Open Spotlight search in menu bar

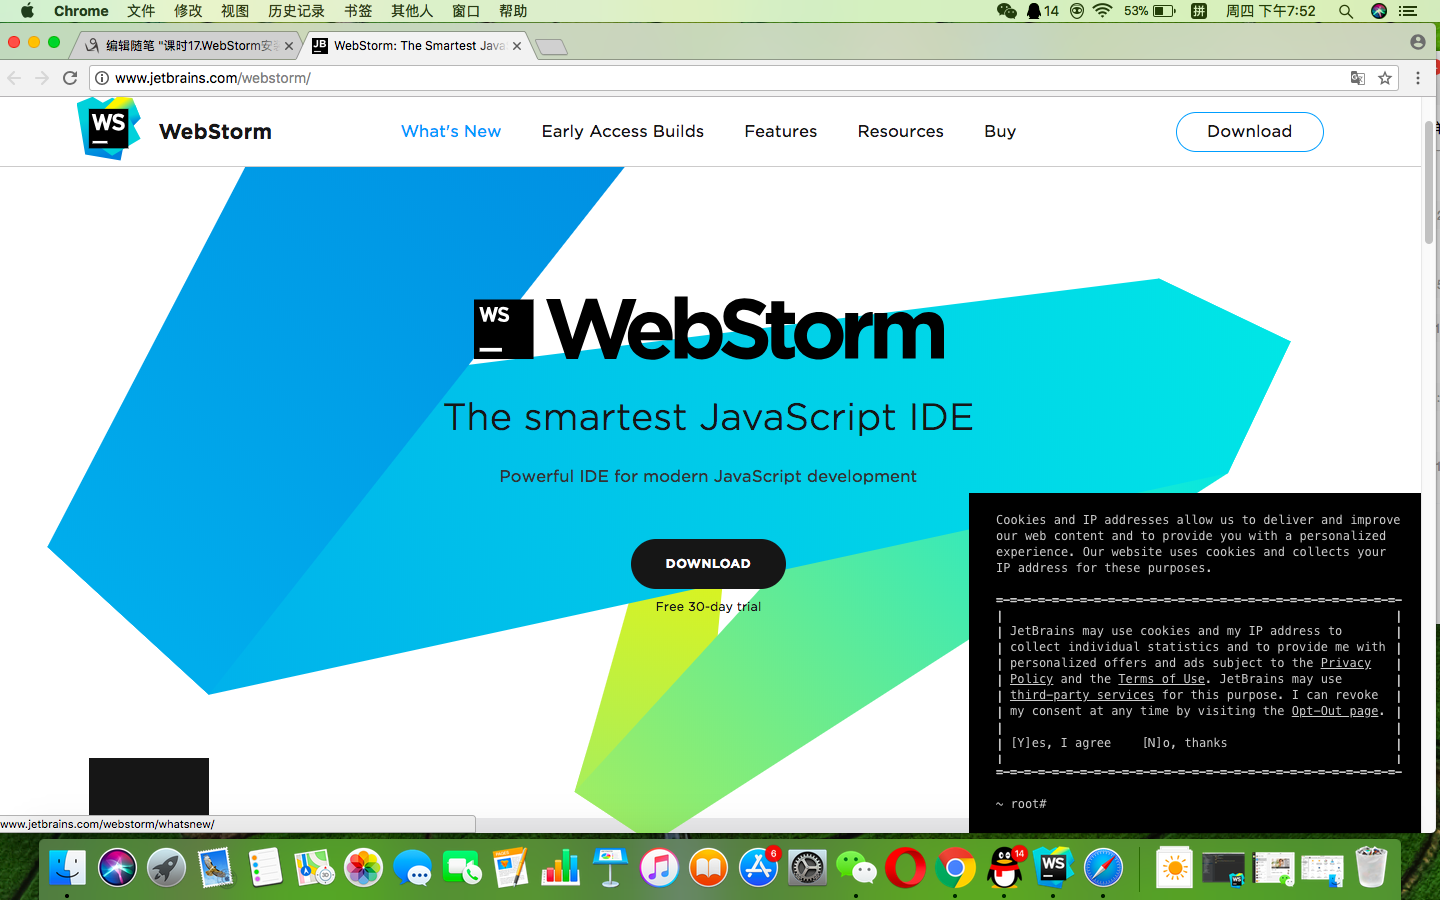coord(1346,11)
